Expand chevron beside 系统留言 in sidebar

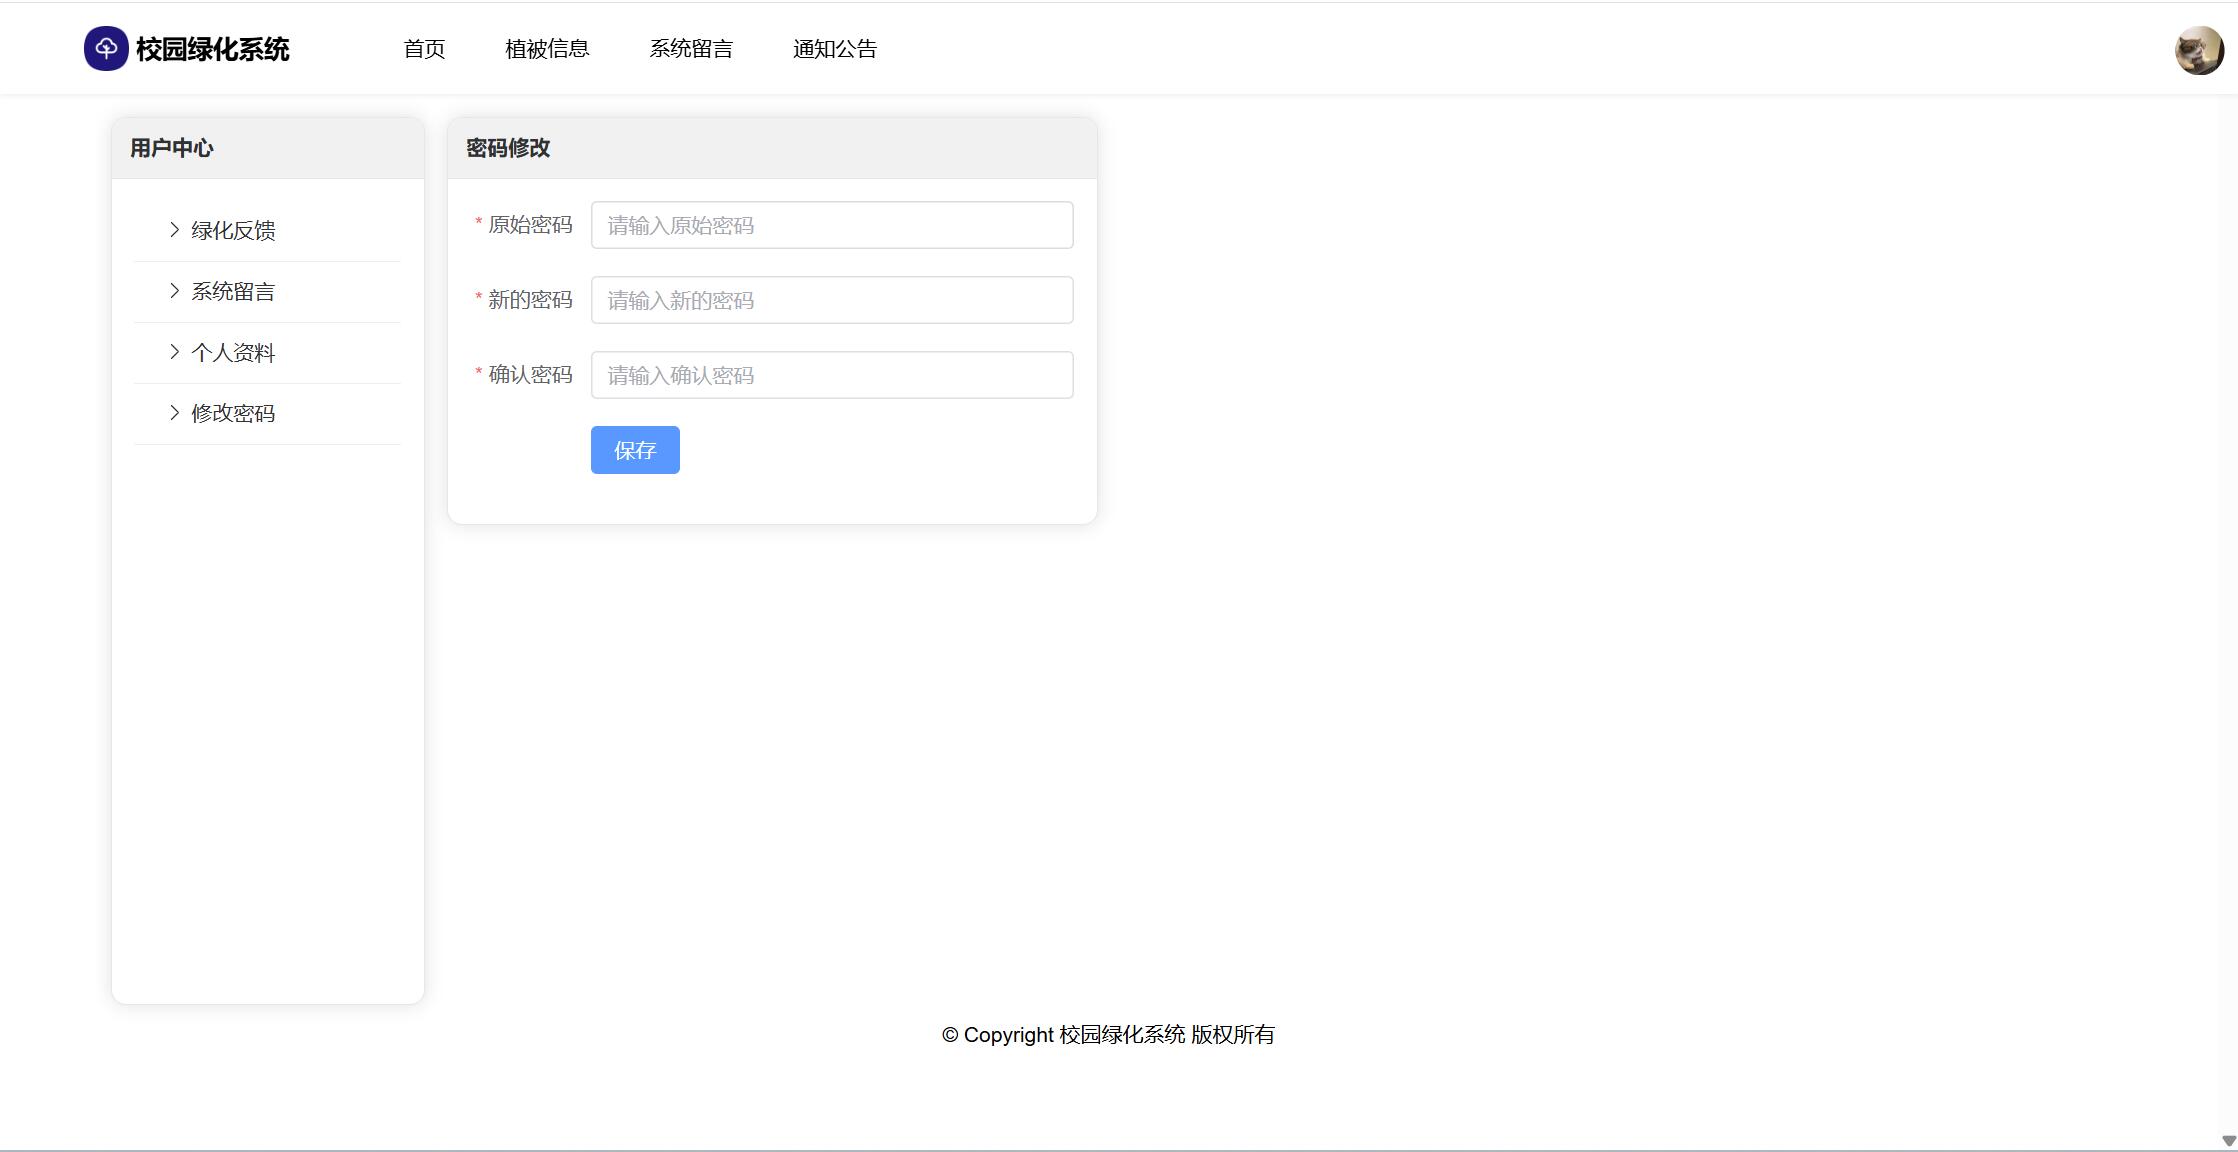click(174, 291)
